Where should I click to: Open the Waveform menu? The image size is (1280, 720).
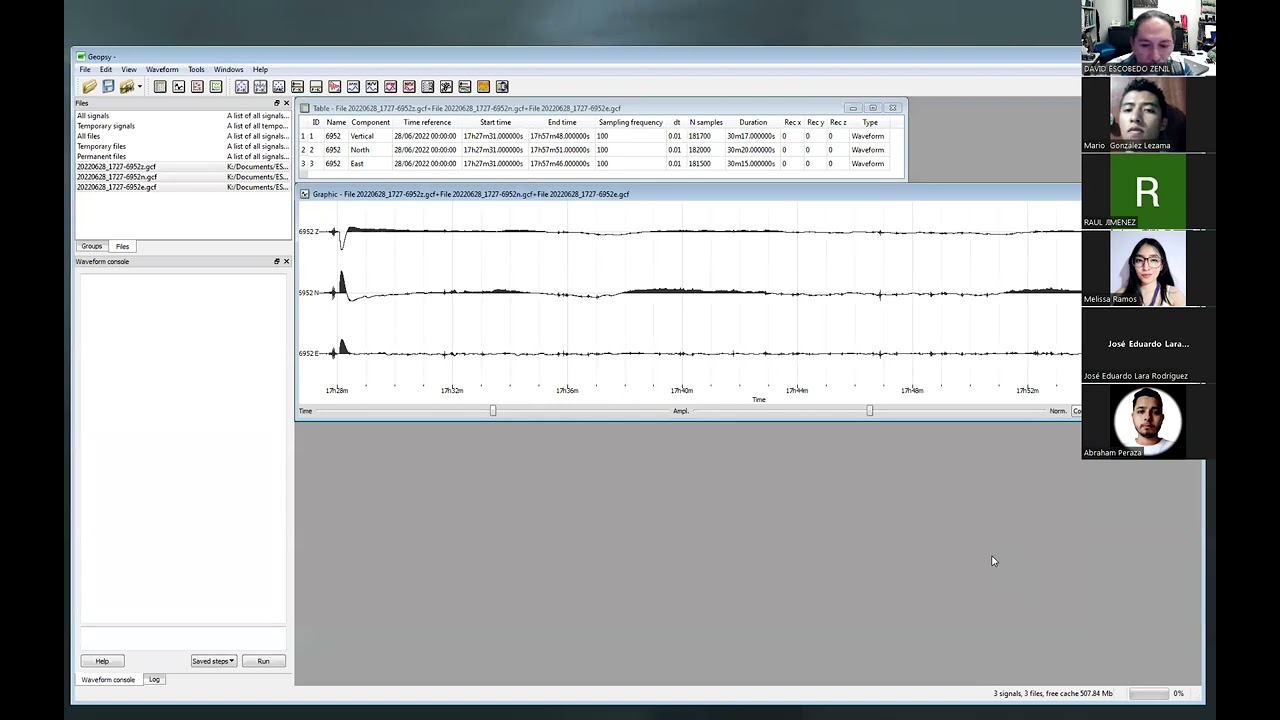(162, 70)
